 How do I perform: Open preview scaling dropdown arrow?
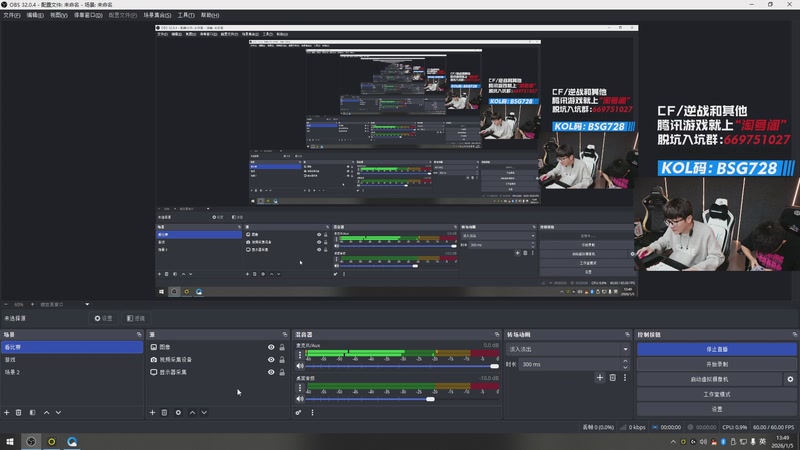[x=87, y=304]
